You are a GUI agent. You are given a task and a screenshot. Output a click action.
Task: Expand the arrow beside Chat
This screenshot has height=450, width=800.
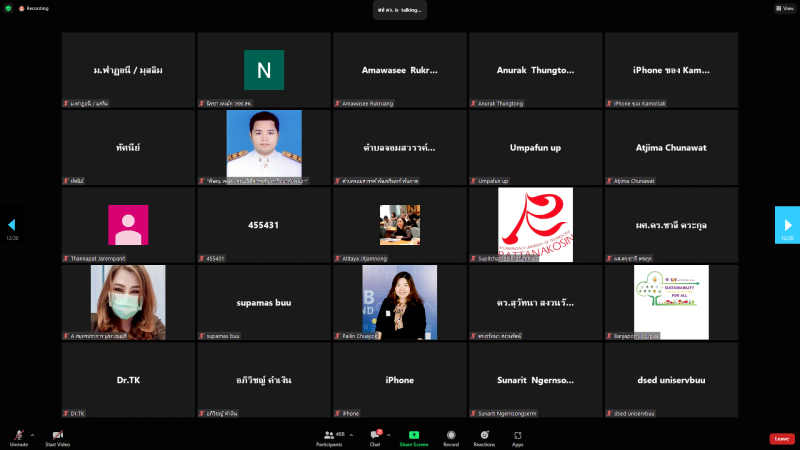point(390,434)
